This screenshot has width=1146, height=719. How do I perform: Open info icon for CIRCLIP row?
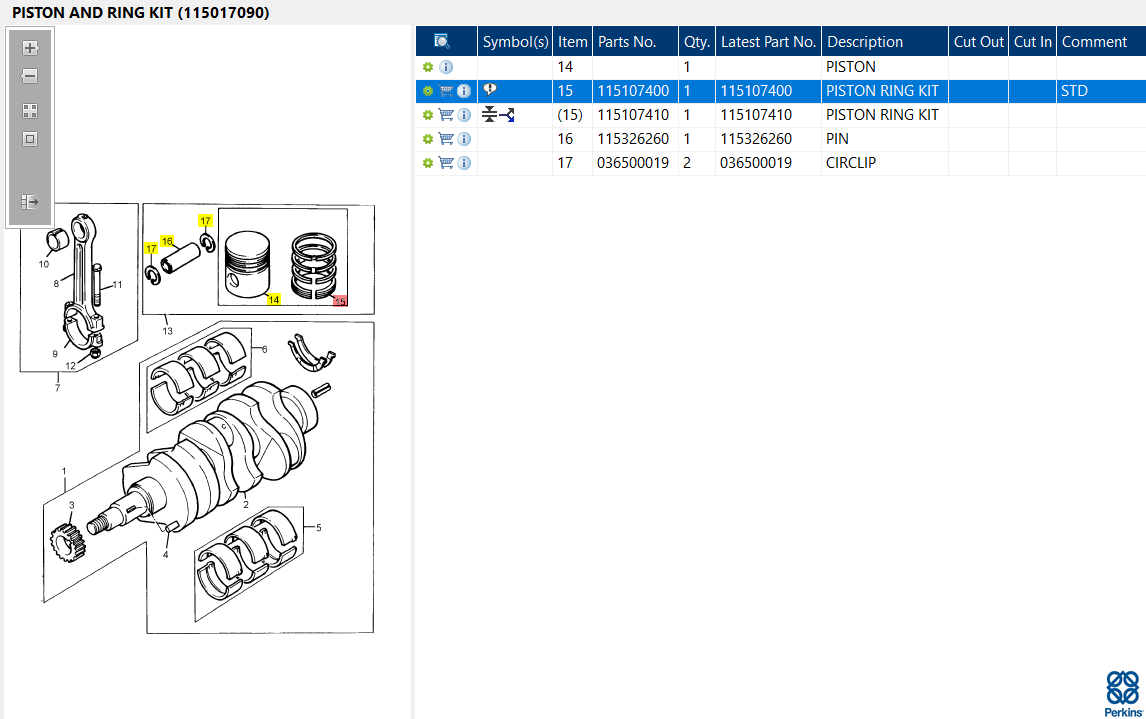point(464,163)
